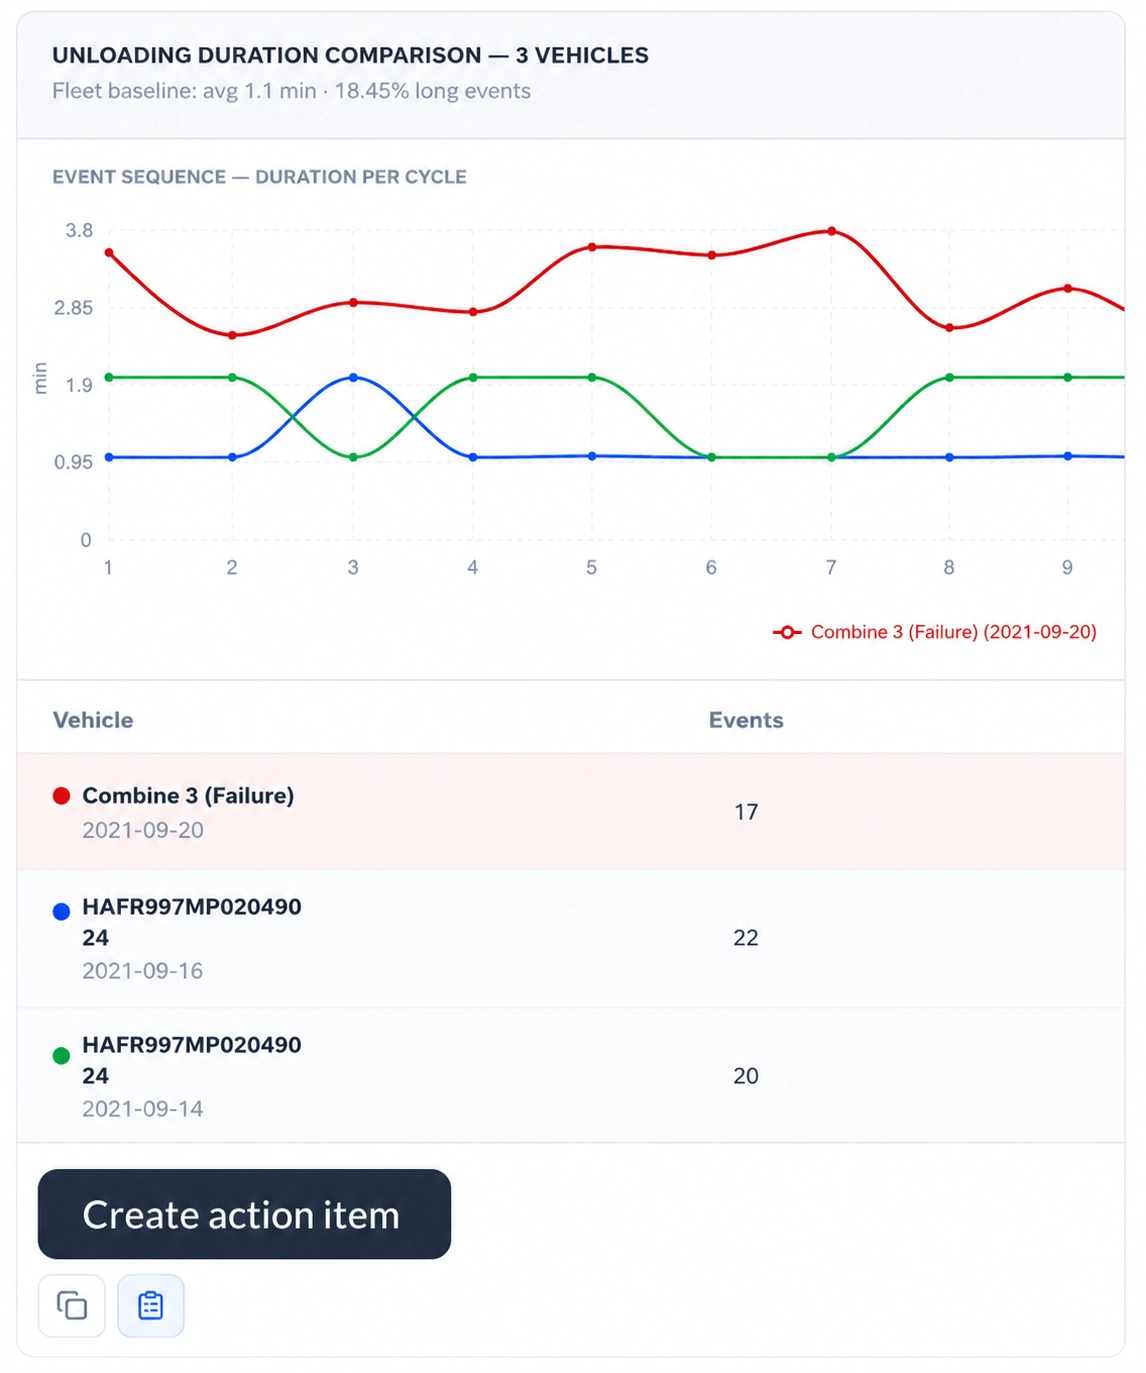Click the green dot beside HAFR997MP02049024 2021-09-14
This screenshot has height=1373, width=1146.
point(61,1055)
